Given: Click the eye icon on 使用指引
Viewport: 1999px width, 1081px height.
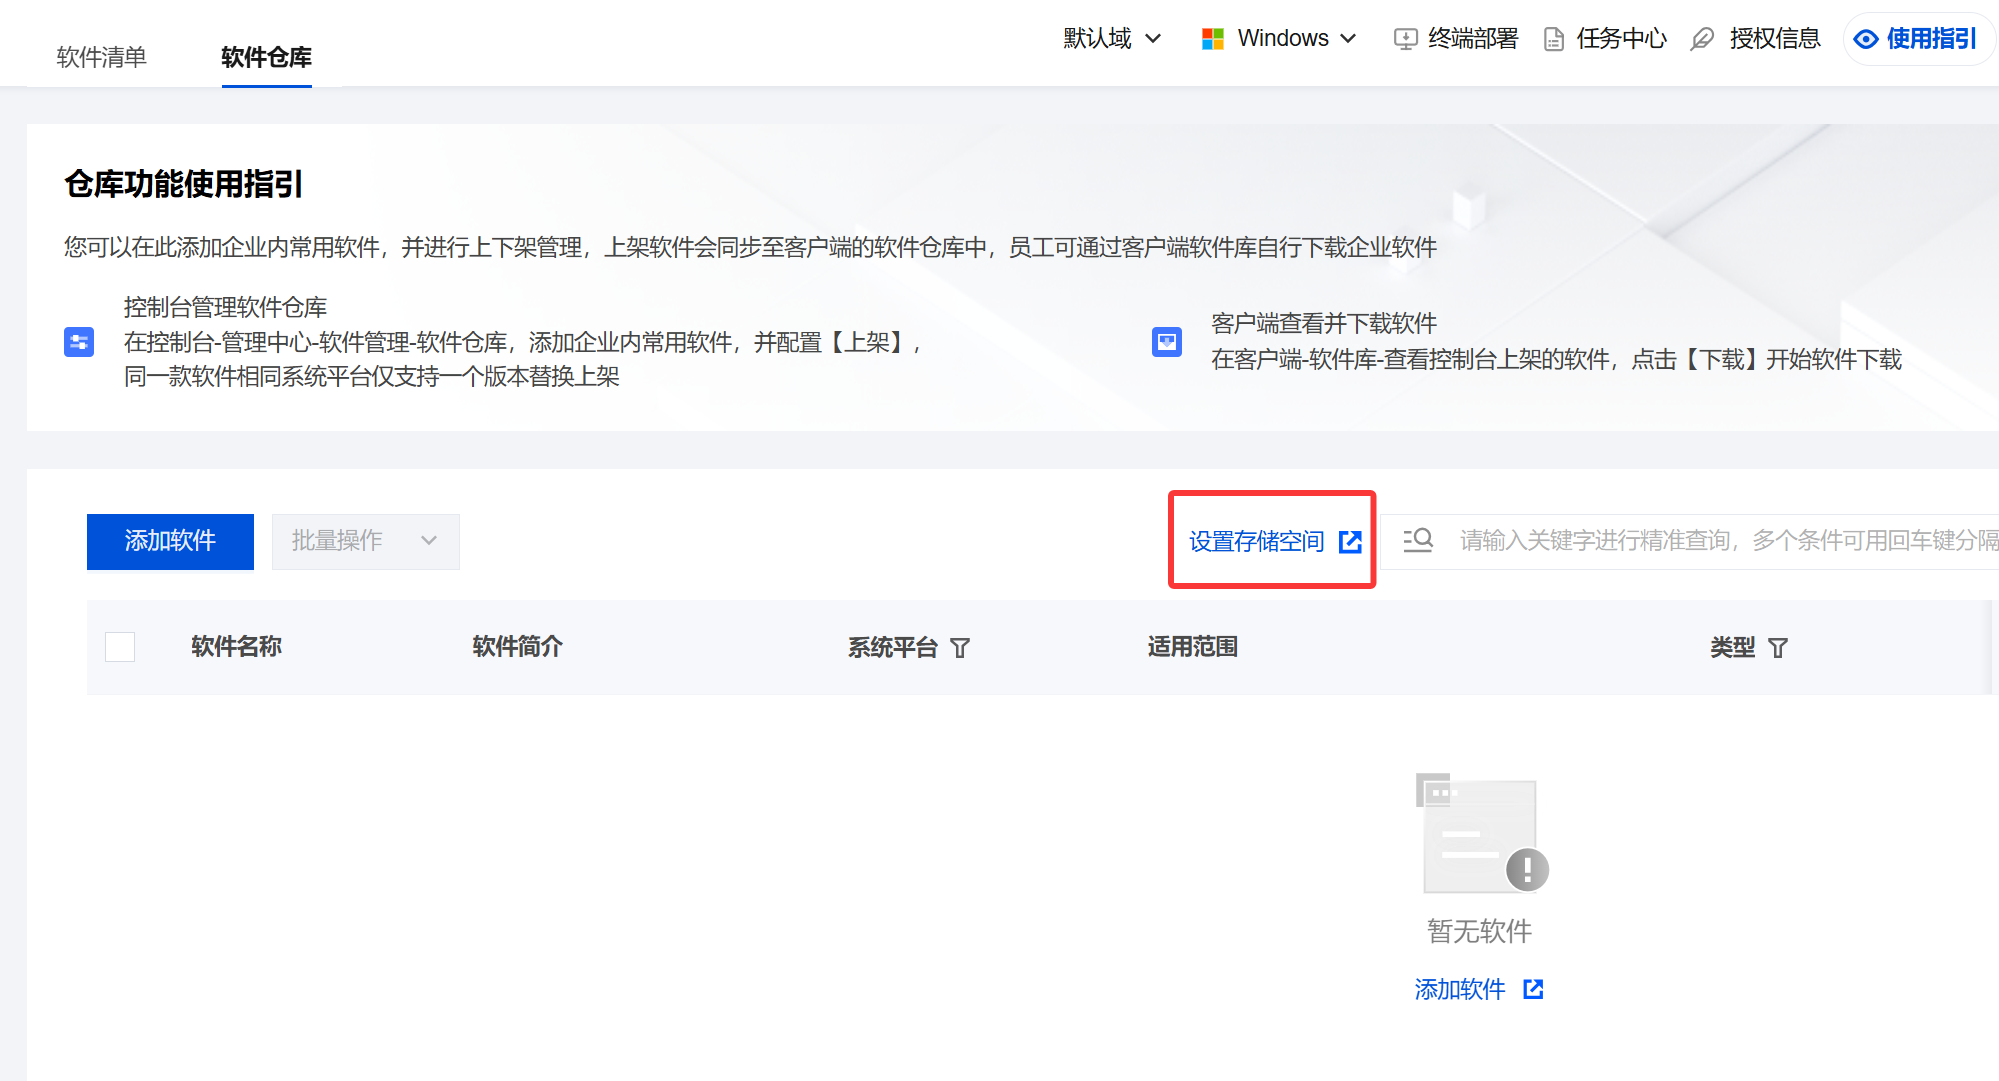Looking at the screenshot, I should click(x=1865, y=39).
